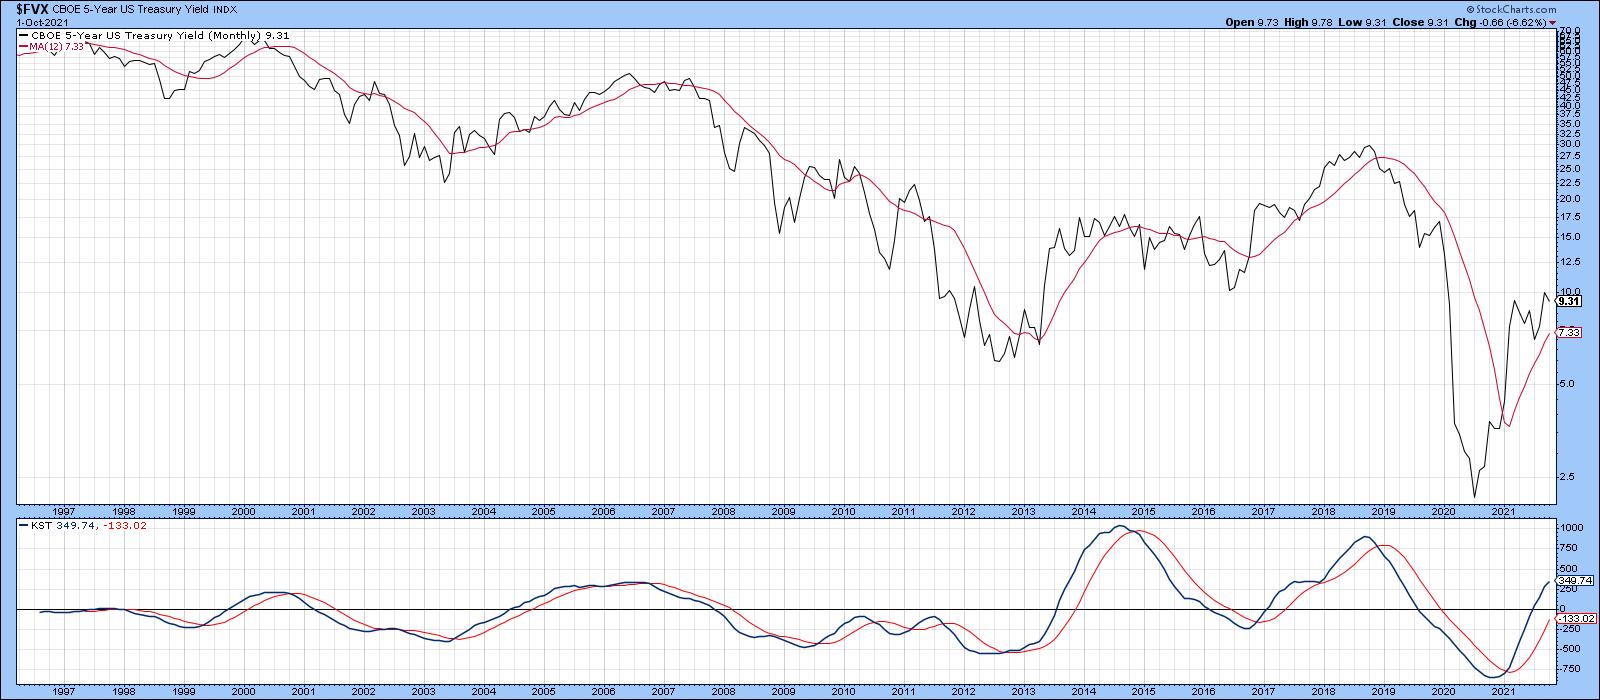Click the boxed 9.31 price axis label
The height and width of the screenshot is (700, 1600).
[x=1570, y=301]
